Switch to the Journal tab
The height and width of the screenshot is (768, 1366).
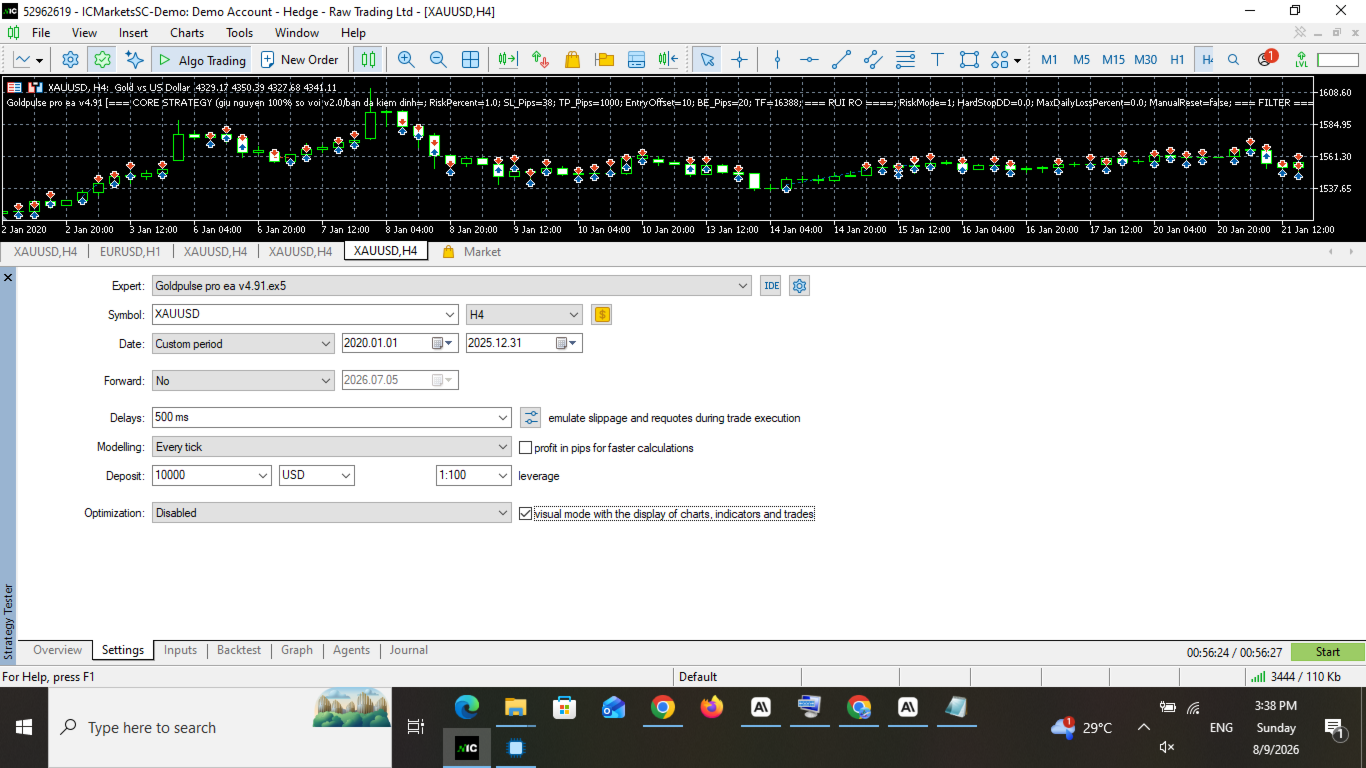[409, 650]
